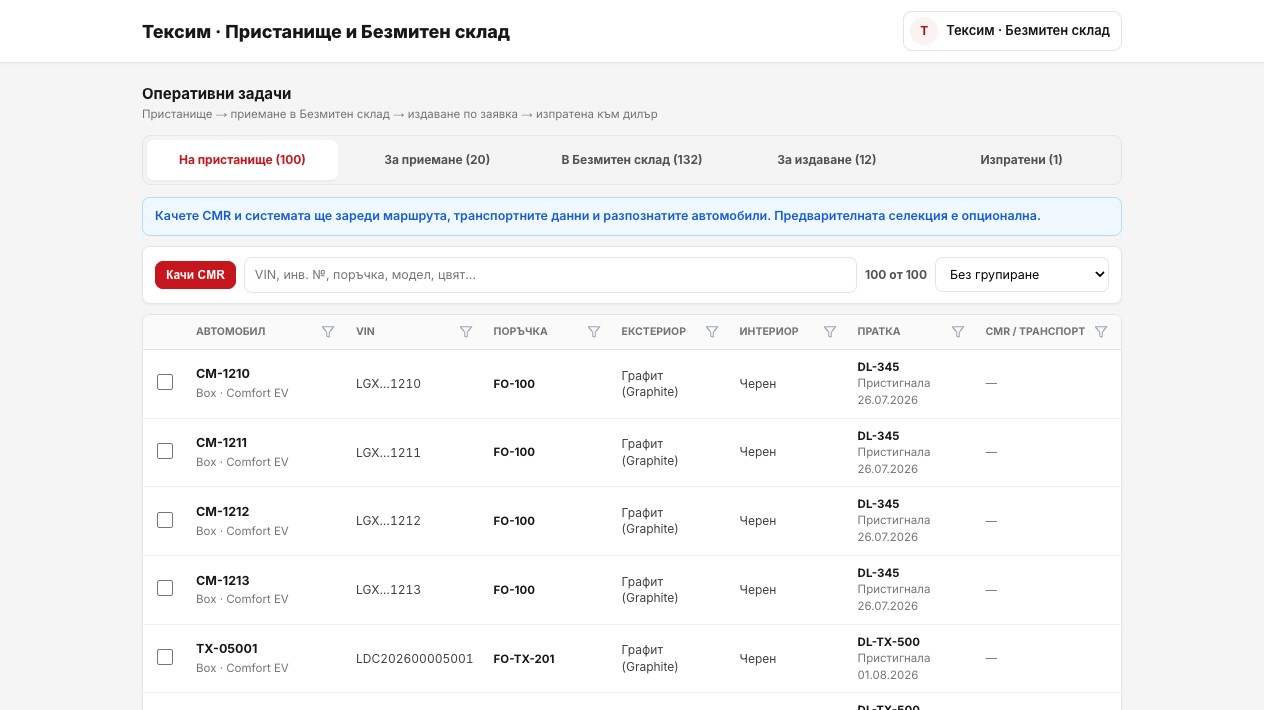Switch to На пристанище (100) tab

242,160
